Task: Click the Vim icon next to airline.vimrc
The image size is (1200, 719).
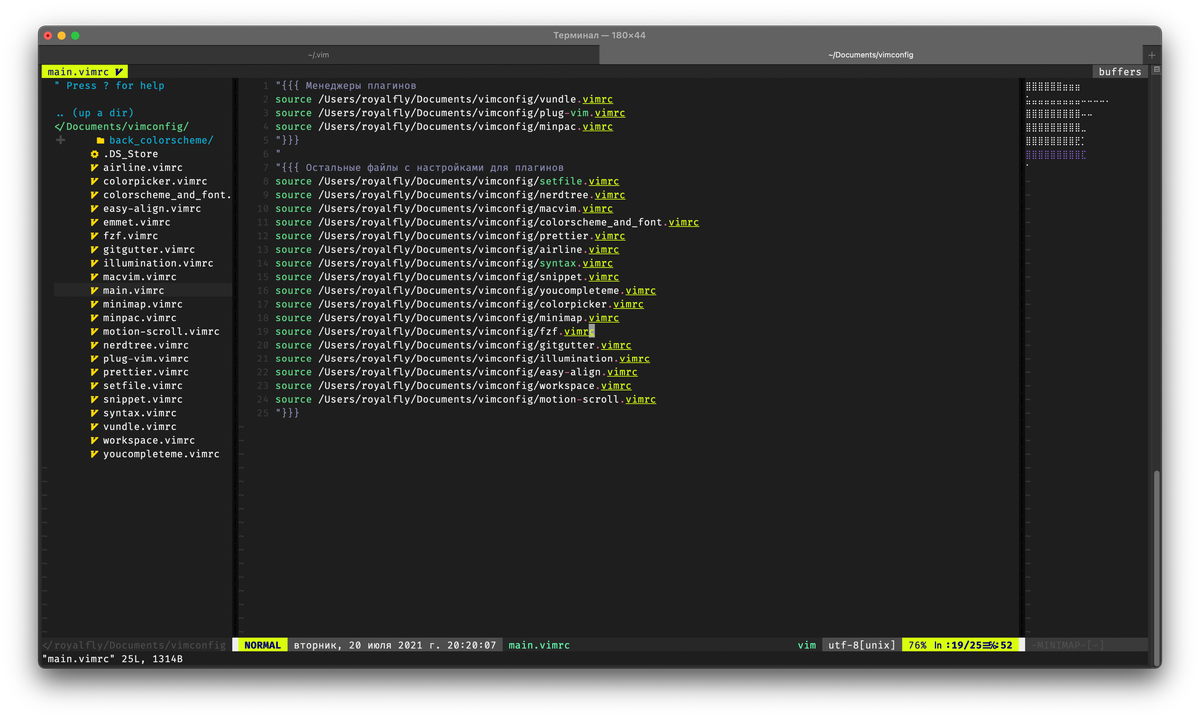Action: pos(94,168)
